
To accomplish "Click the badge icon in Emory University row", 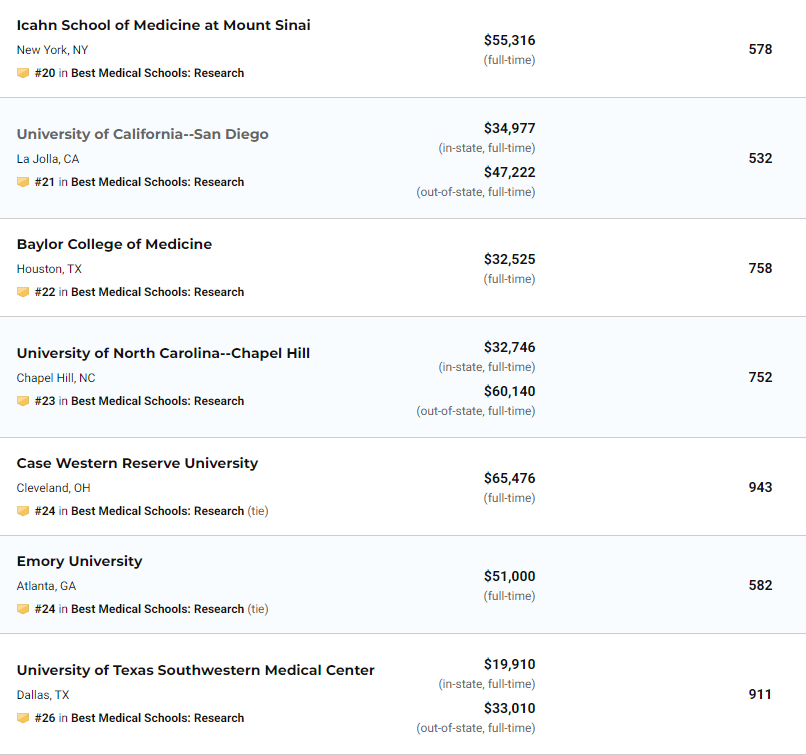I will 23,609.
